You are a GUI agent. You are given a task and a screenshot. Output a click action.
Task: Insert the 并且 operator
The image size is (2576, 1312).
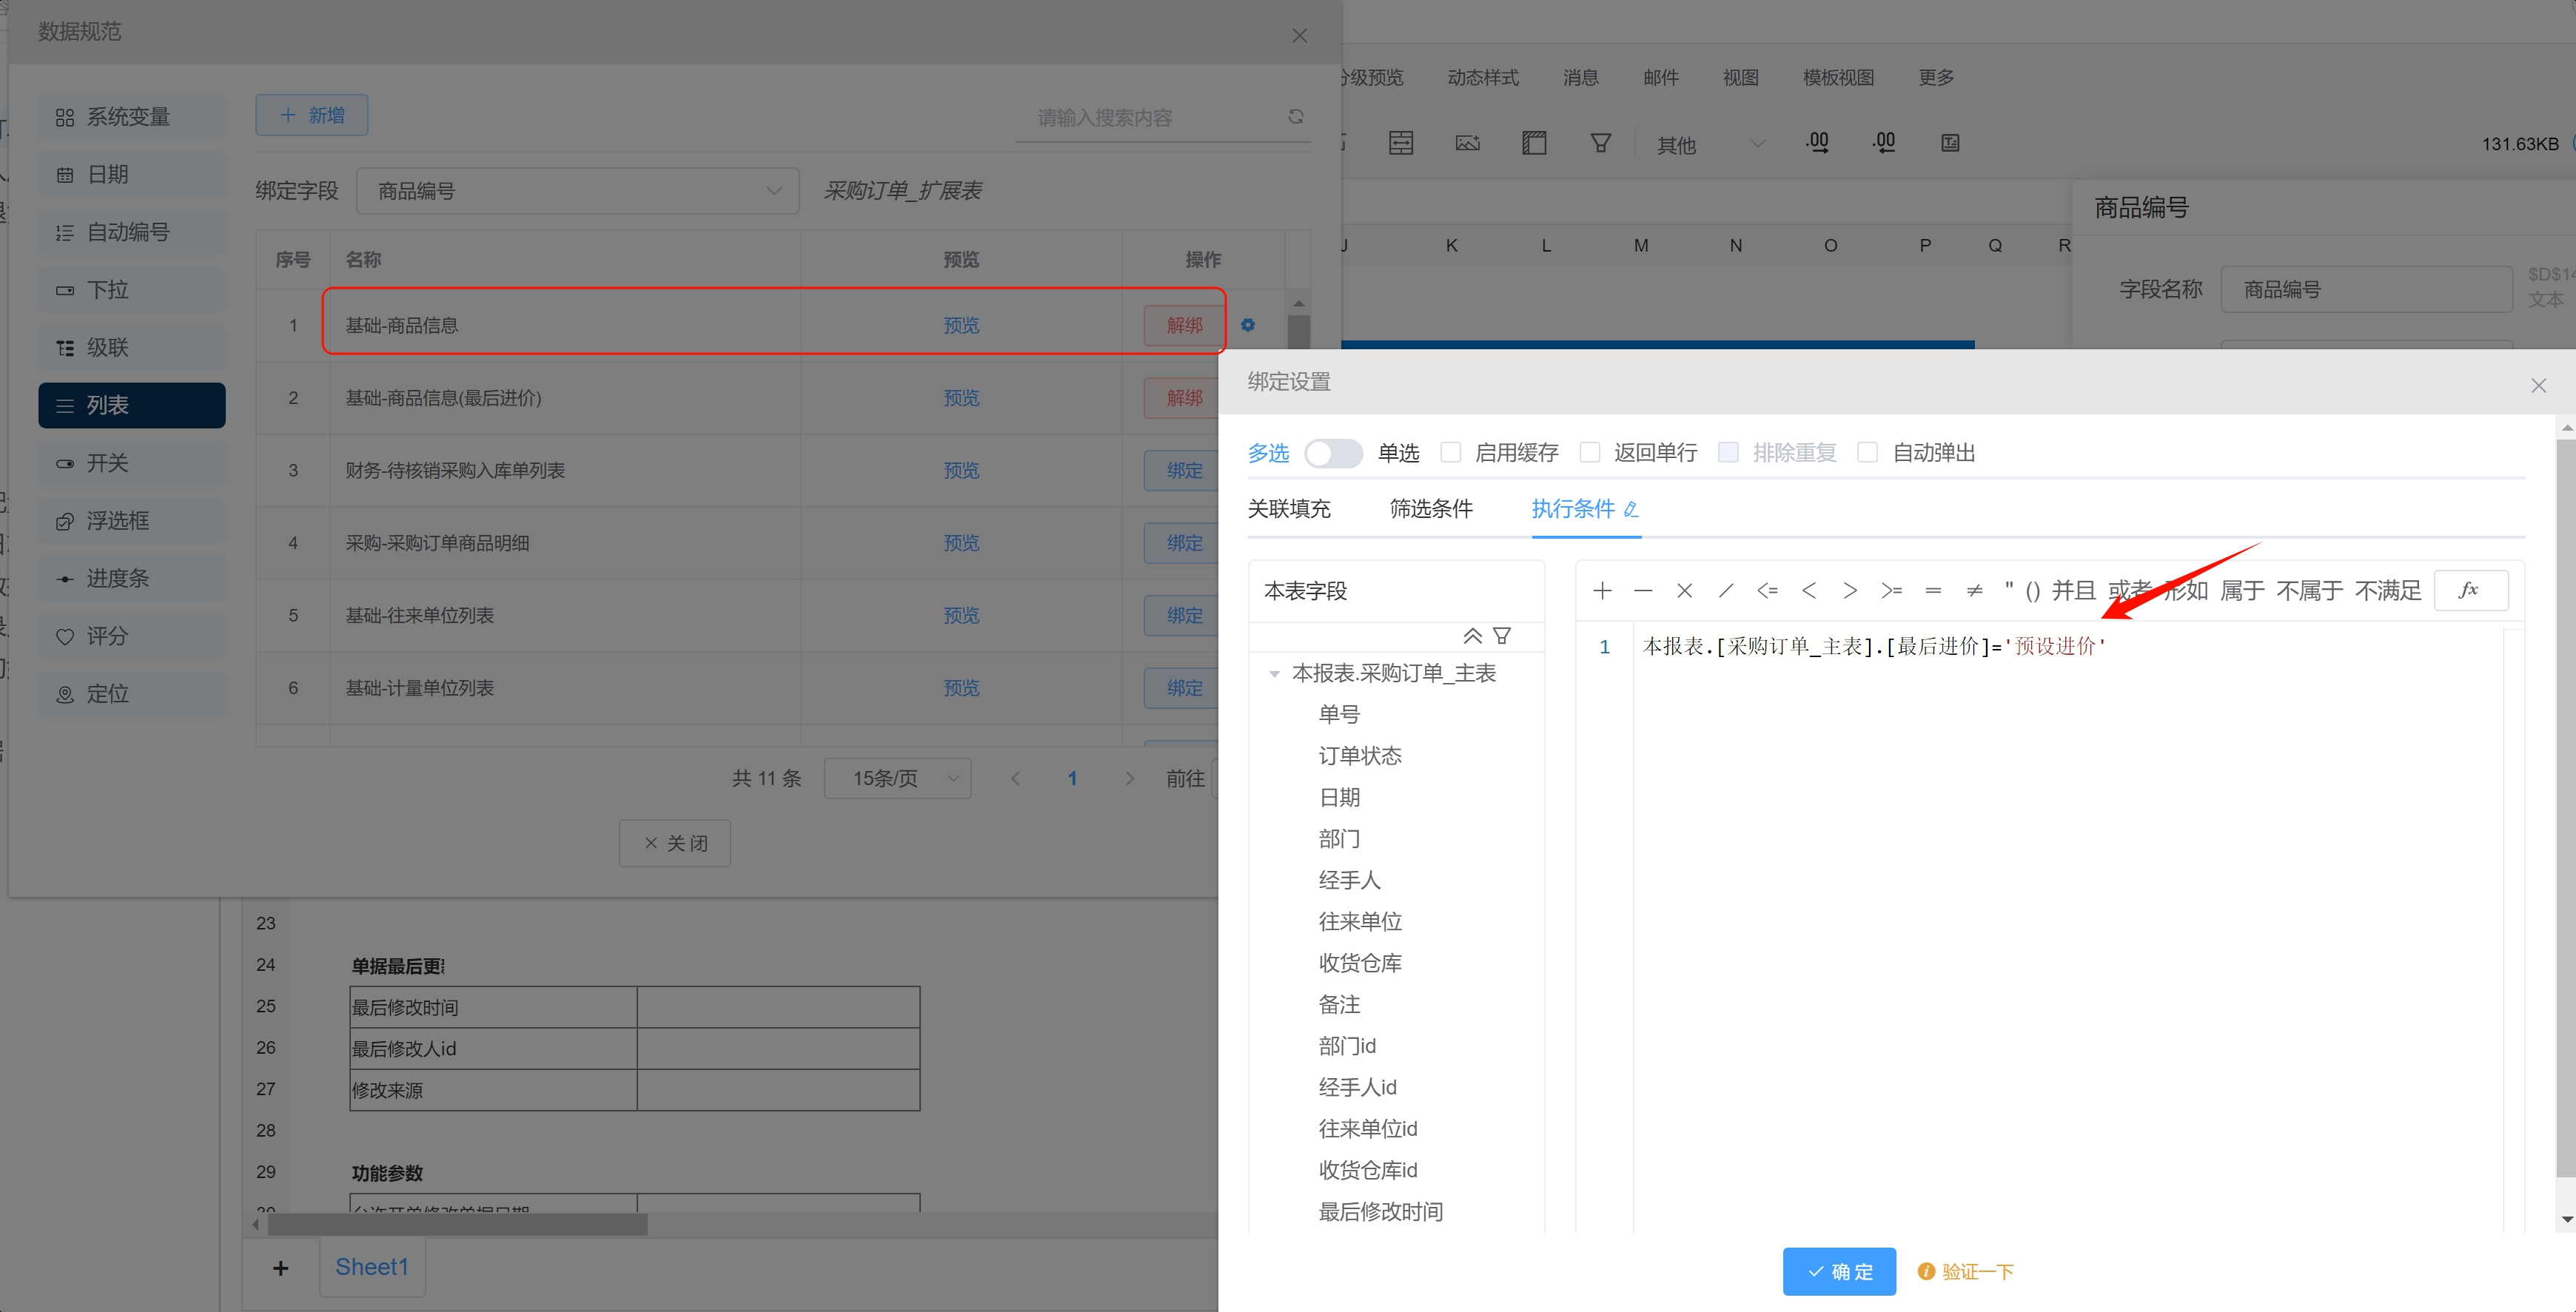coord(2073,591)
